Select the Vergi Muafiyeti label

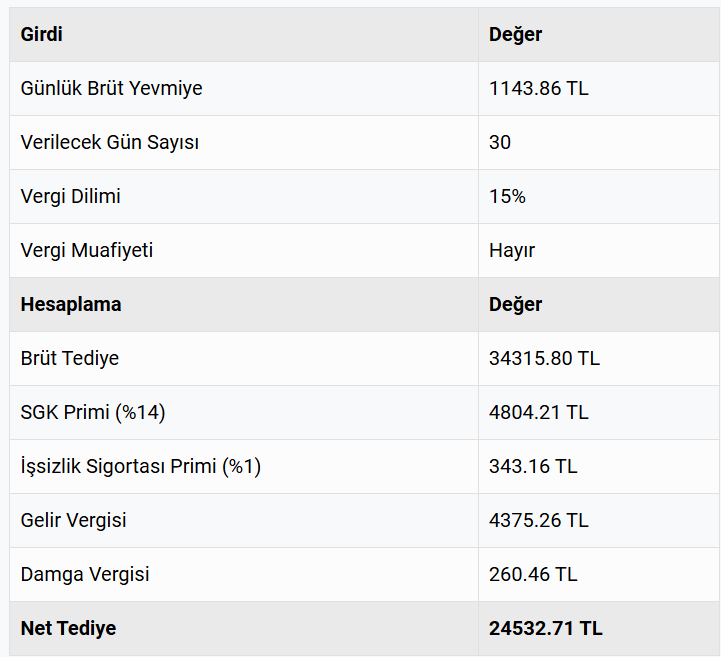click(86, 250)
